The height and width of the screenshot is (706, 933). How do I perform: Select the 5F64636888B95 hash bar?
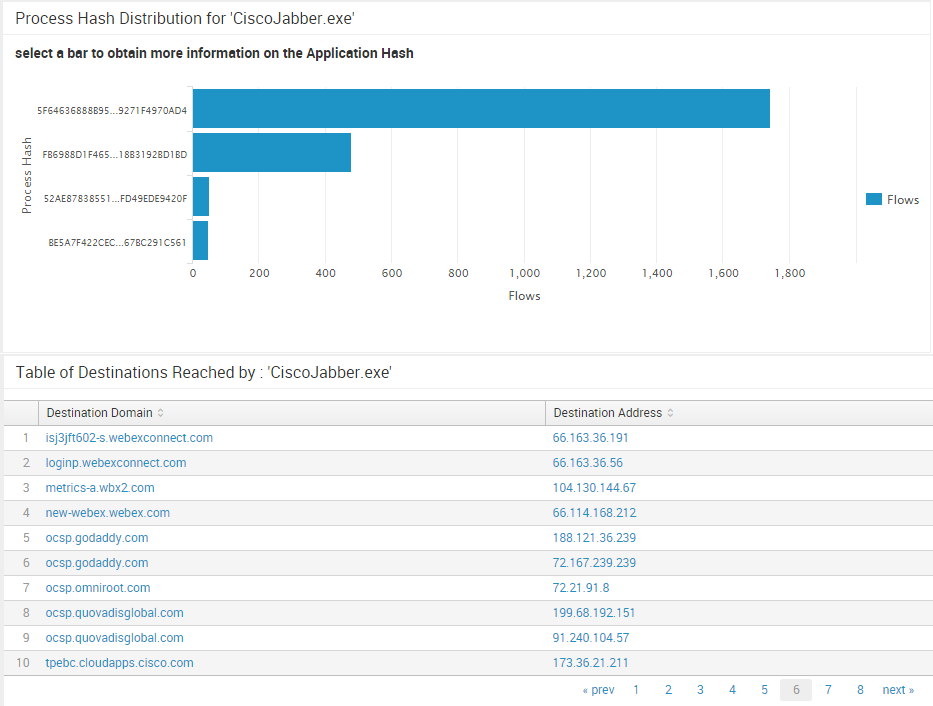480,108
